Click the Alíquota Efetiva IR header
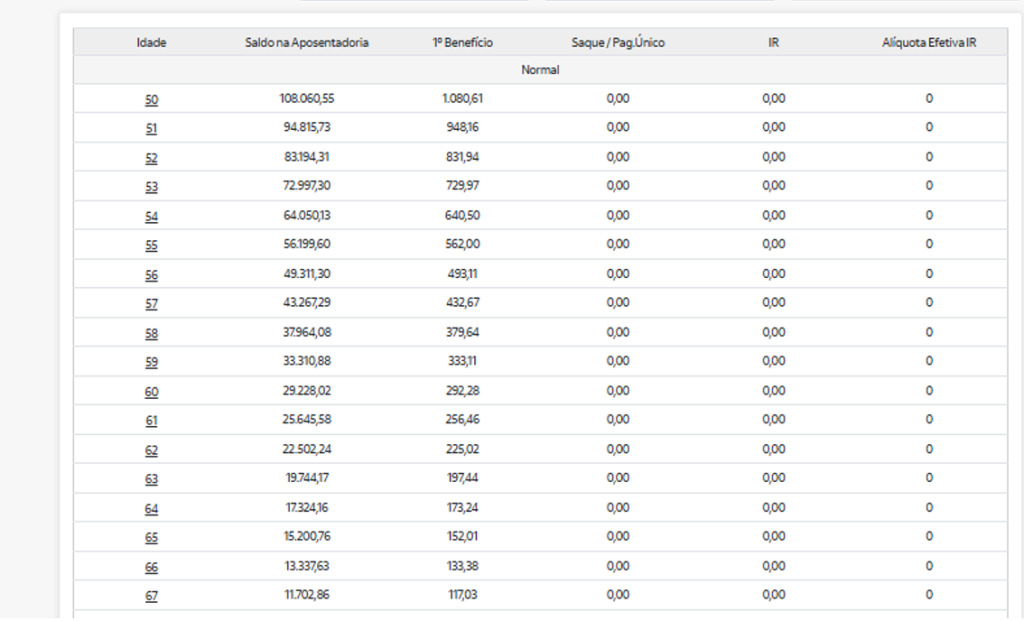 (x=928, y=42)
